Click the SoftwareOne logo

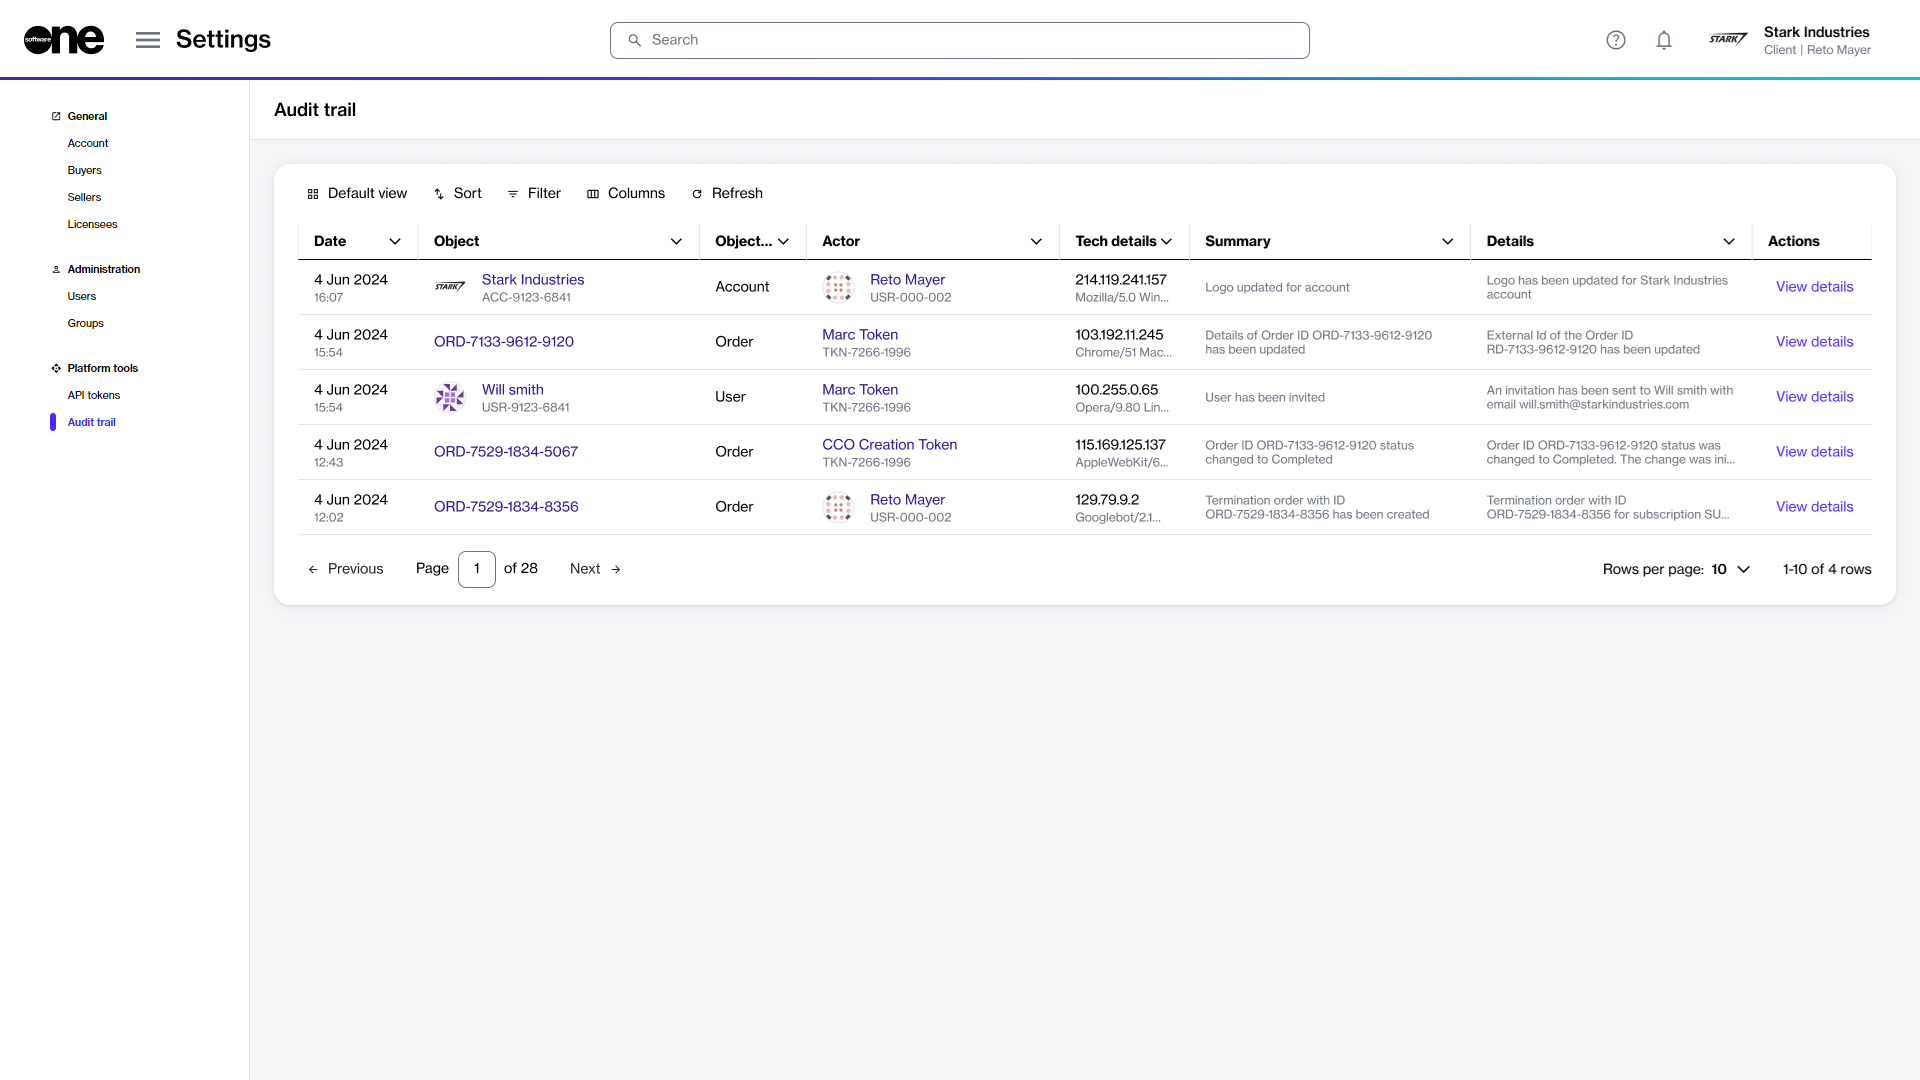[64, 40]
